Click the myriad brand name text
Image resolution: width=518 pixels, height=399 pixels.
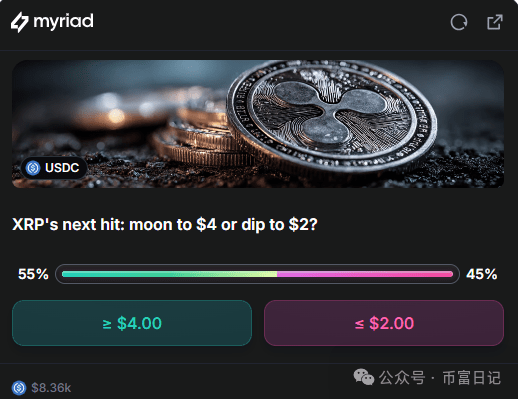63,22
